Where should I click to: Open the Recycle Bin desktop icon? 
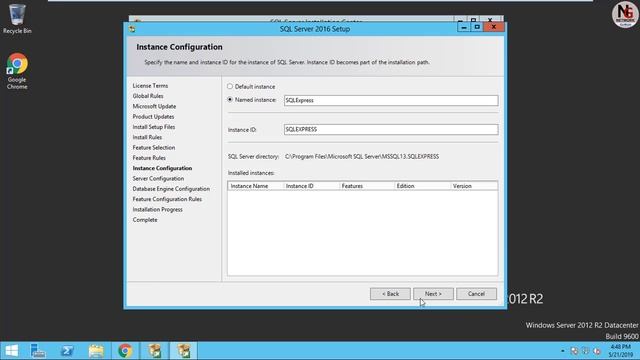coord(17,18)
